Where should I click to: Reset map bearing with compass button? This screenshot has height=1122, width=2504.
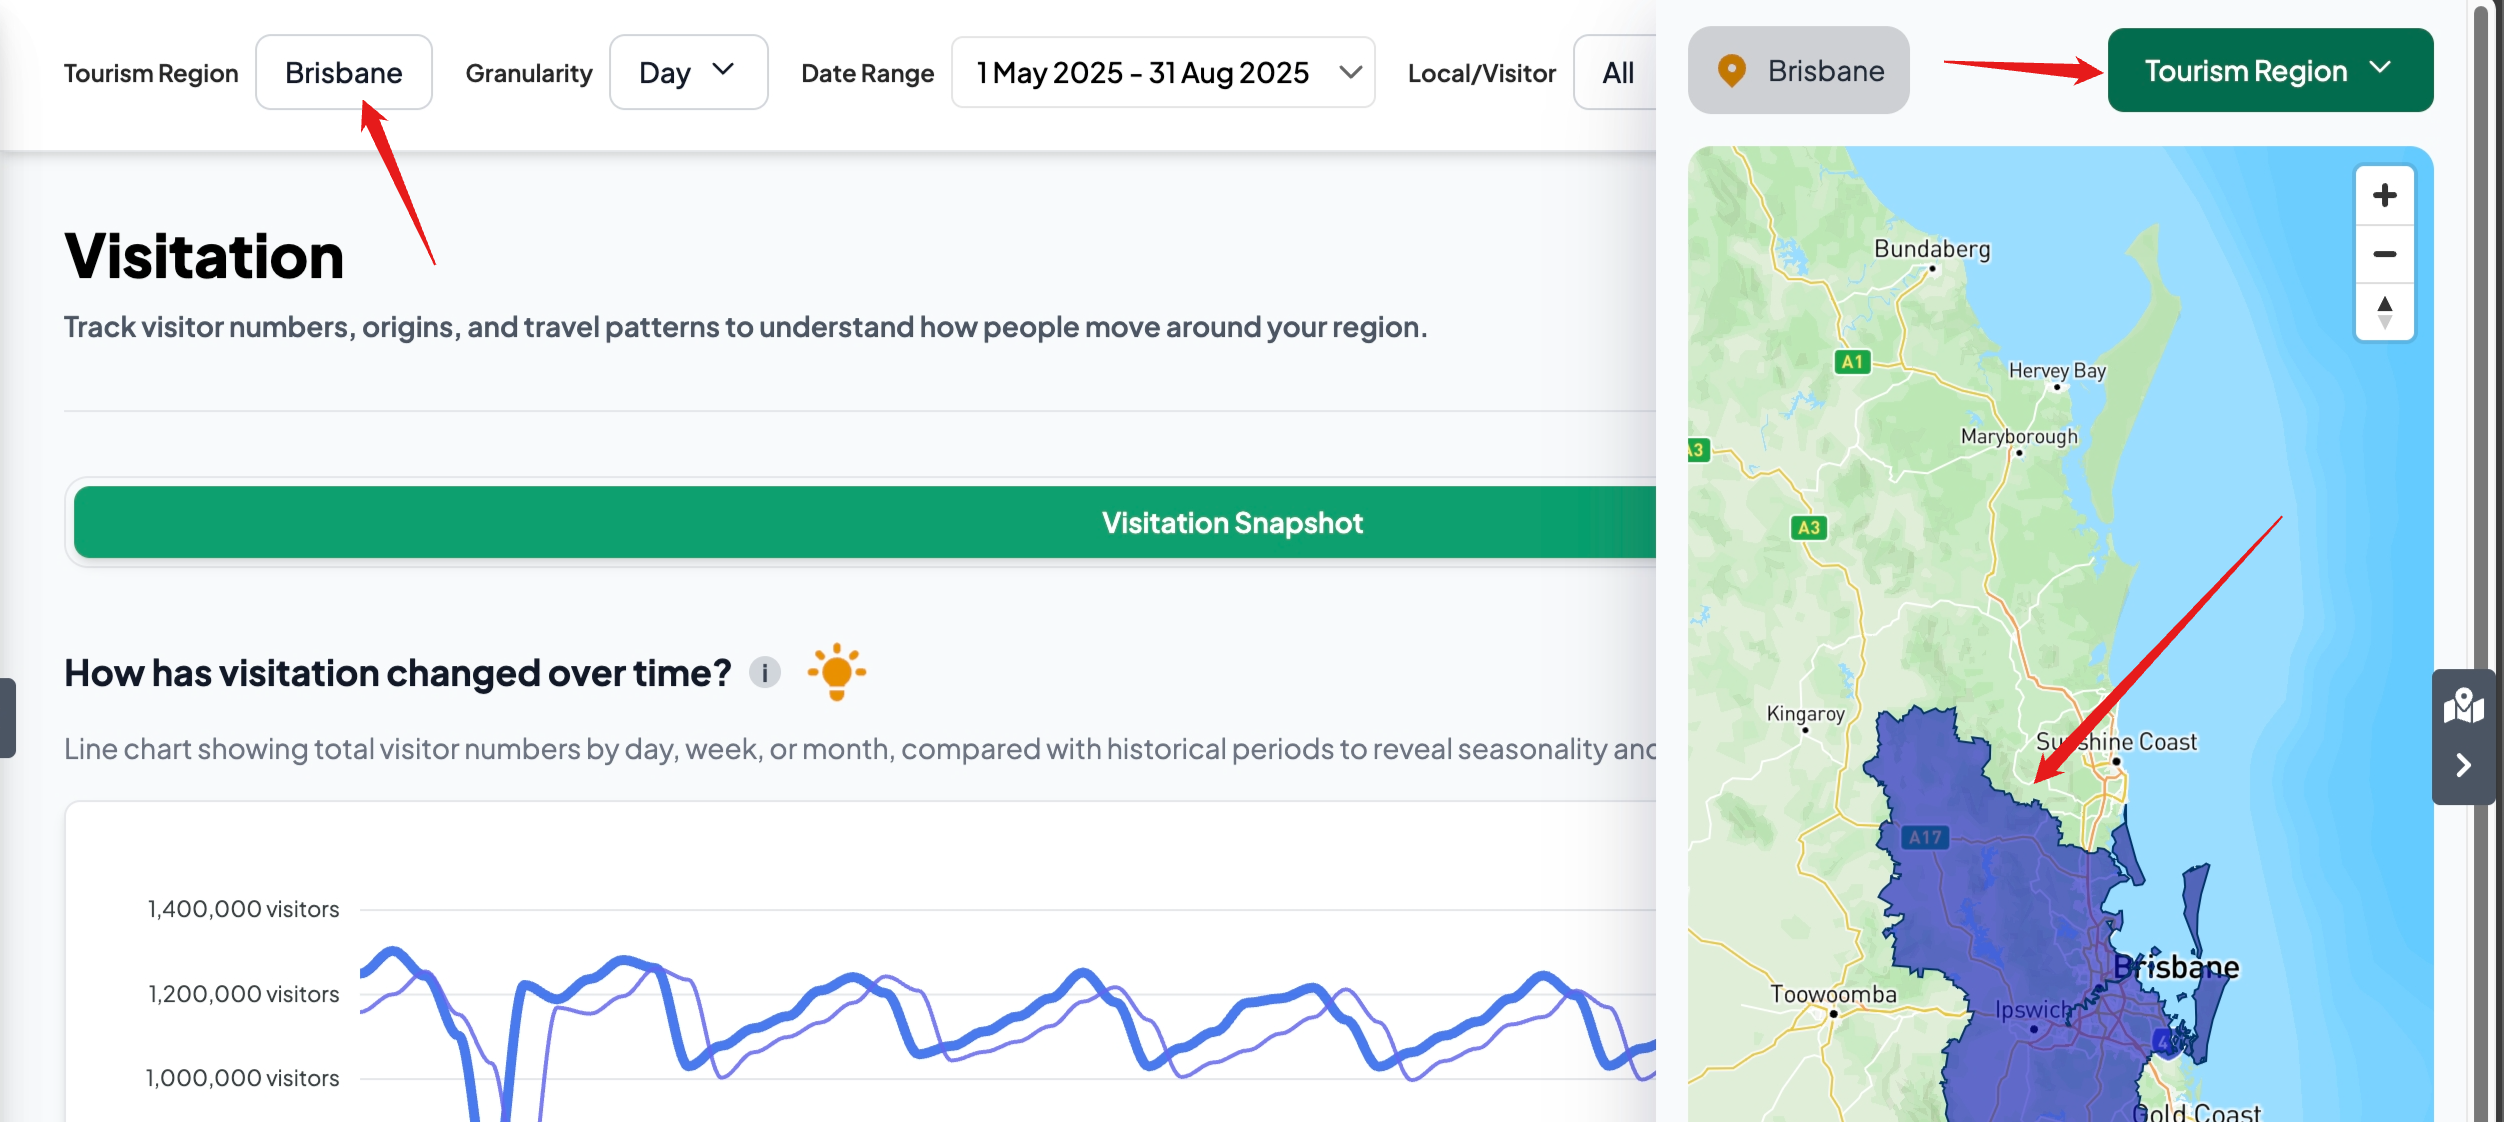pos(2385,312)
